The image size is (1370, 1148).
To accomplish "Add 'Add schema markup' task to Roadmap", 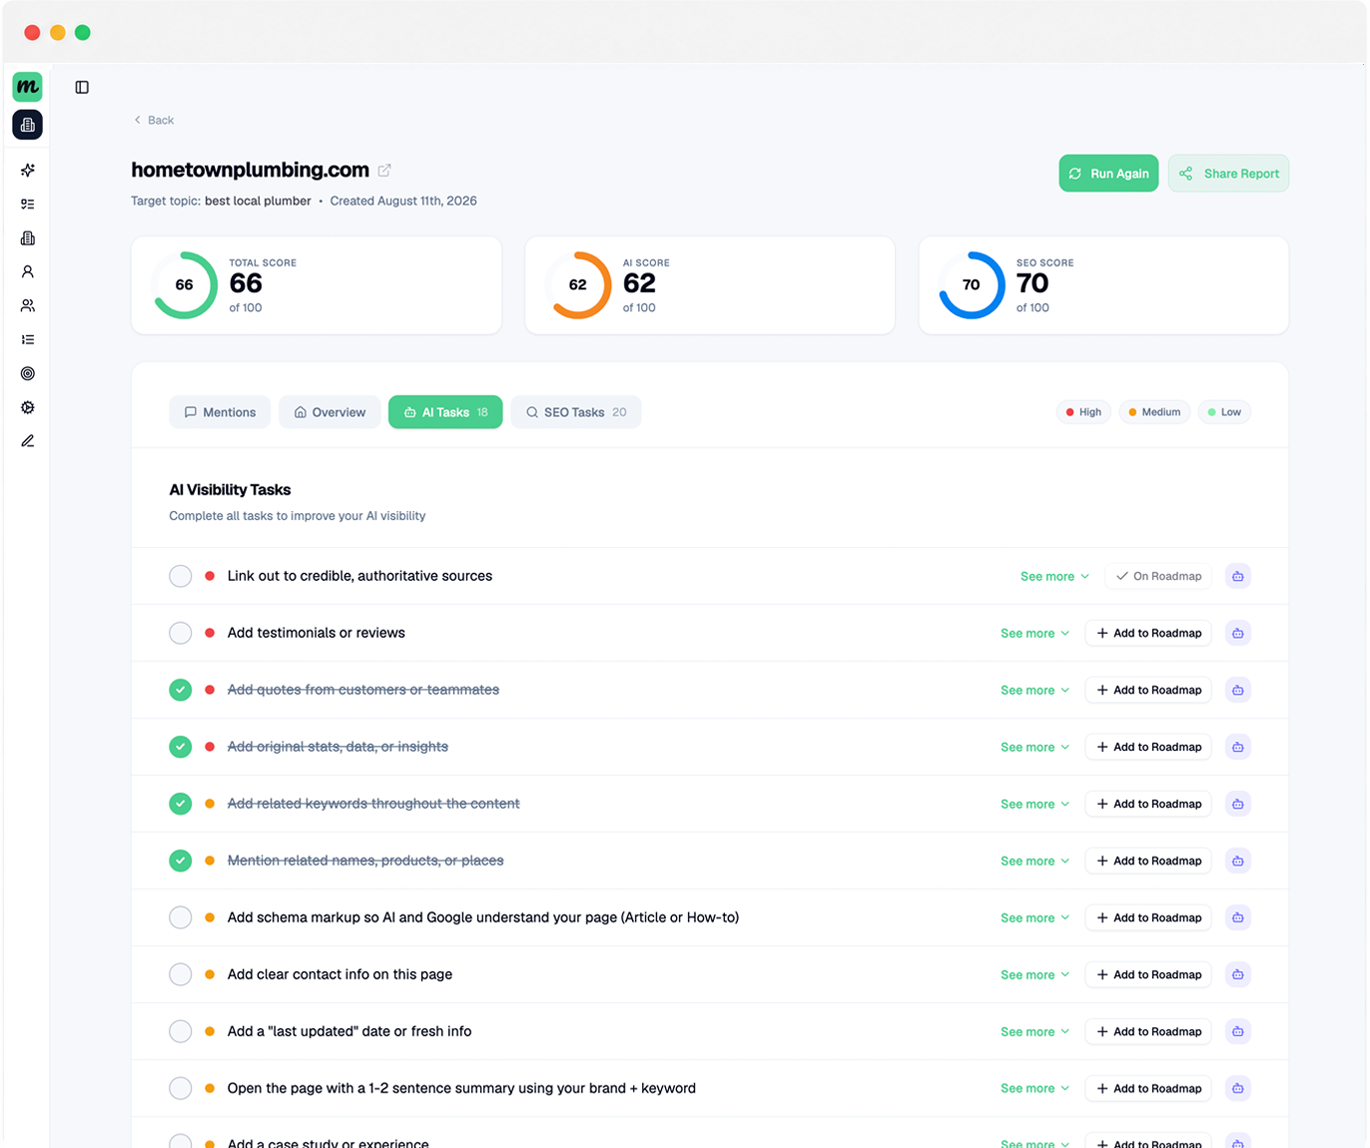I will [x=1148, y=919].
